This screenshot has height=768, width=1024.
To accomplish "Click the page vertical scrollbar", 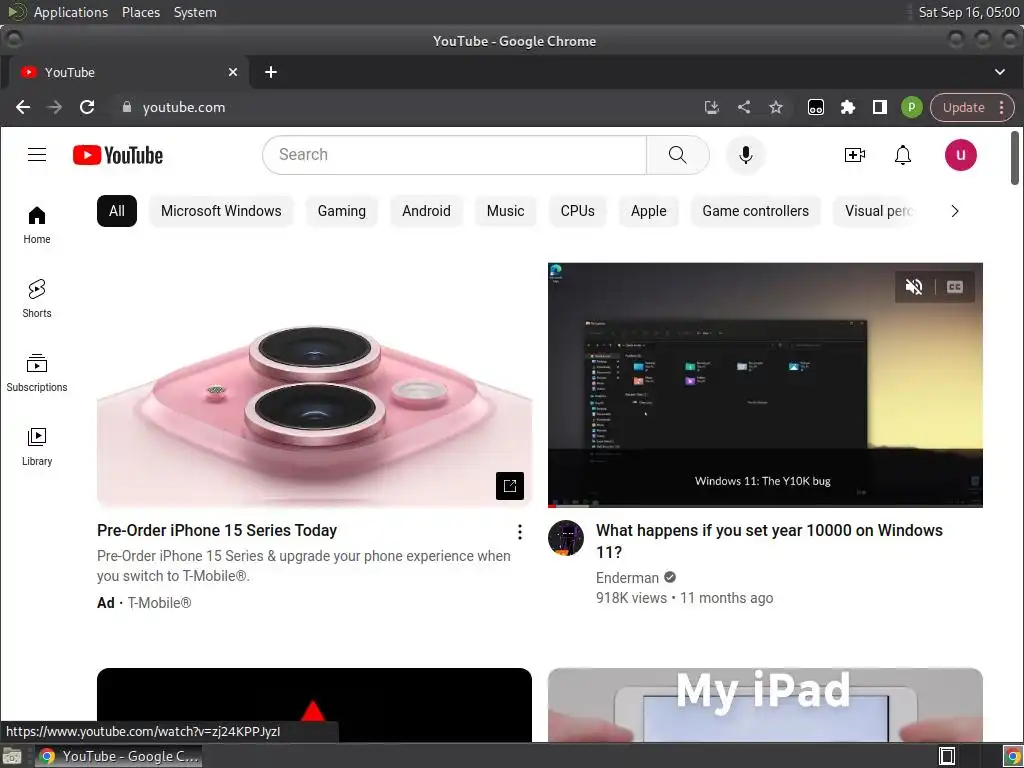I will pyautogui.click(x=1014, y=159).
